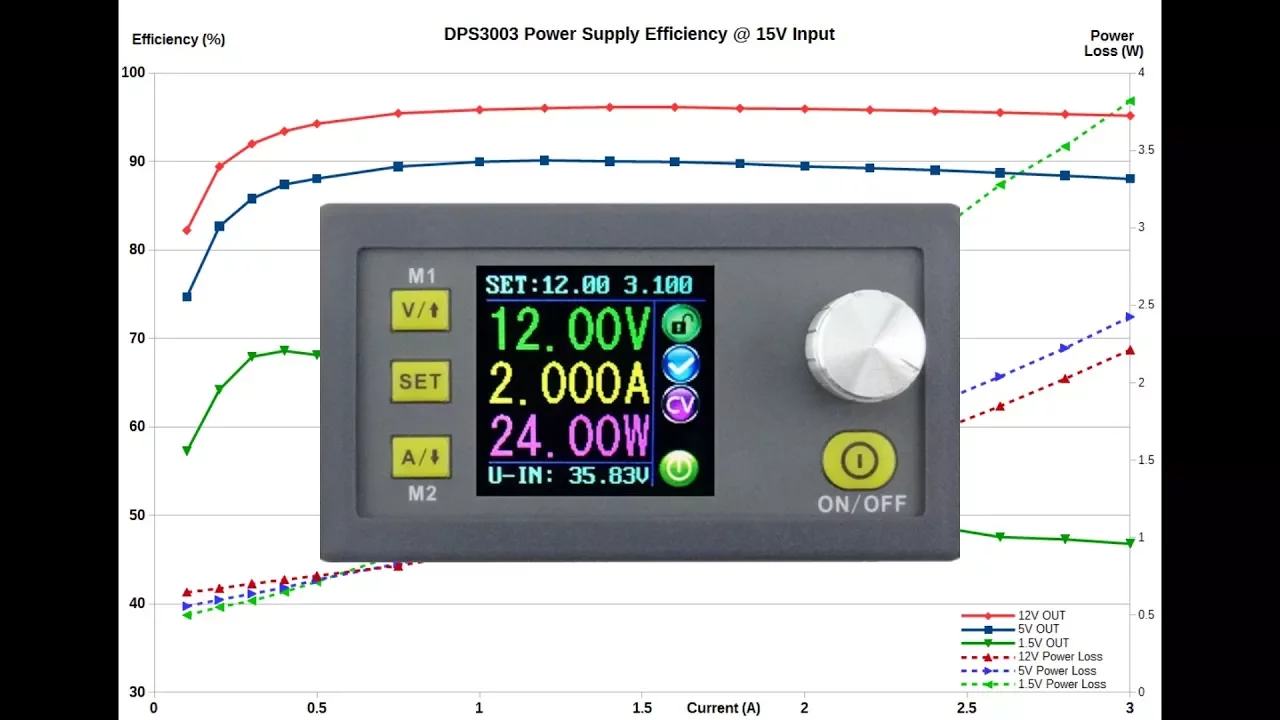Click the 24.00W power readout
The image size is (1280, 720).
[570, 437]
